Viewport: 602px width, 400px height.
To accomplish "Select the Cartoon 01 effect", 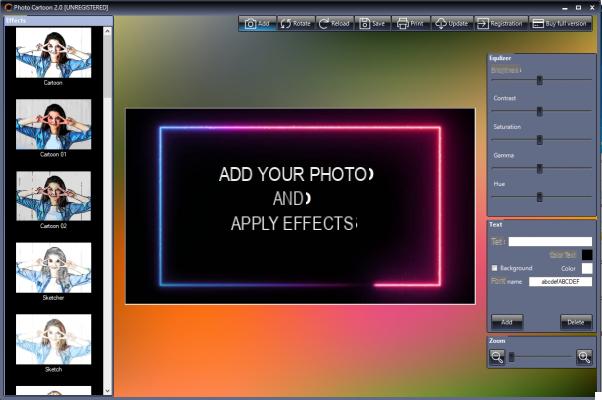I will pos(53,124).
